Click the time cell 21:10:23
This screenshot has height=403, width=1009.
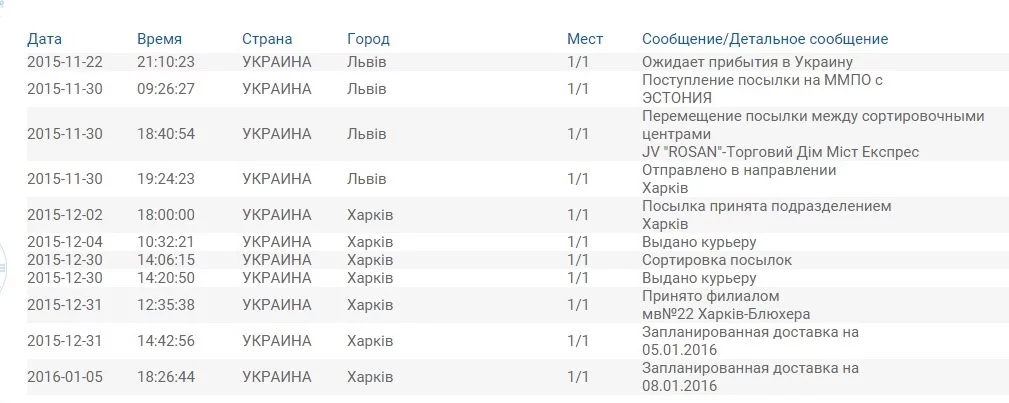(166, 62)
